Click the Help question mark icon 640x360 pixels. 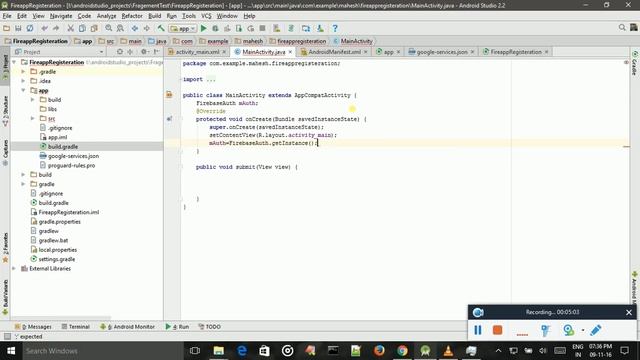pos(335,28)
